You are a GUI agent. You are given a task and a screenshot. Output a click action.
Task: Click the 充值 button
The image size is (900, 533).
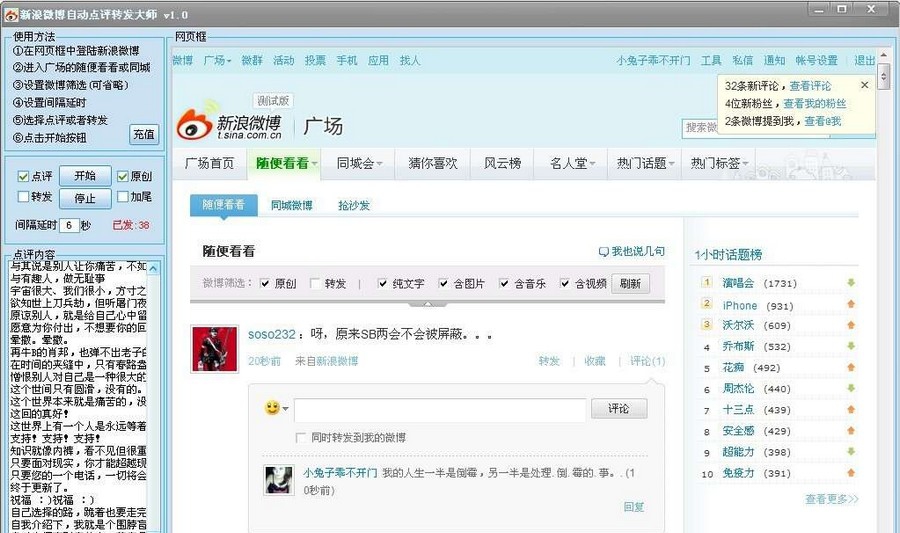pyautogui.click(x=144, y=134)
